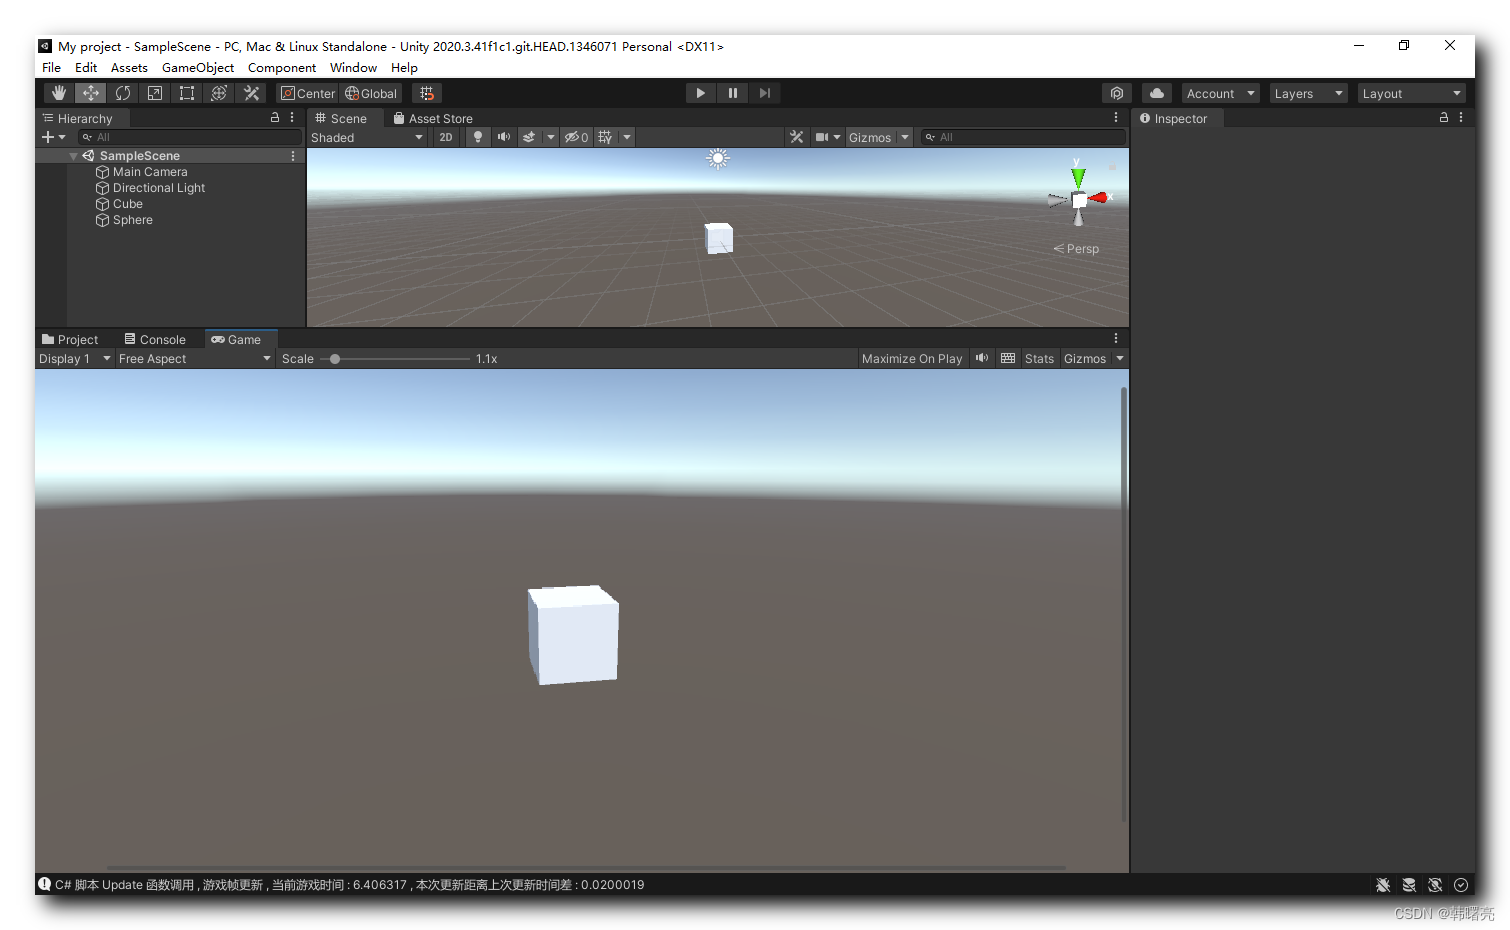Open the Custom Editor Tools menu
The width and height of the screenshot is (1510, 930).
click(251, 92)
